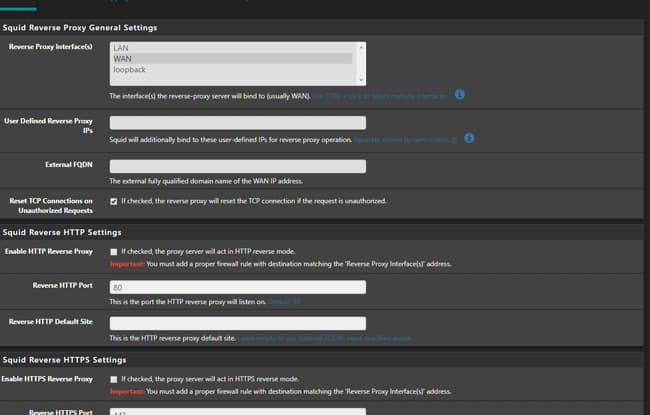The height and width of the screenshot is (415, 650).
Task: Click the red Important note under HTTP Reverse Proxy
Action: tap(127, 264)
